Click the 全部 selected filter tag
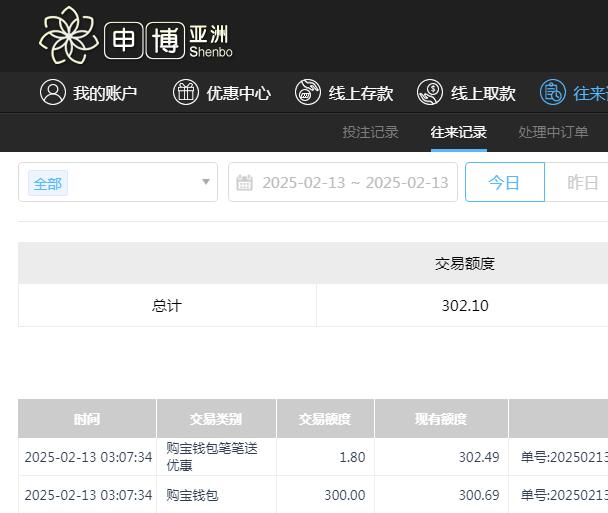The image size is (608, 513). 48,183
